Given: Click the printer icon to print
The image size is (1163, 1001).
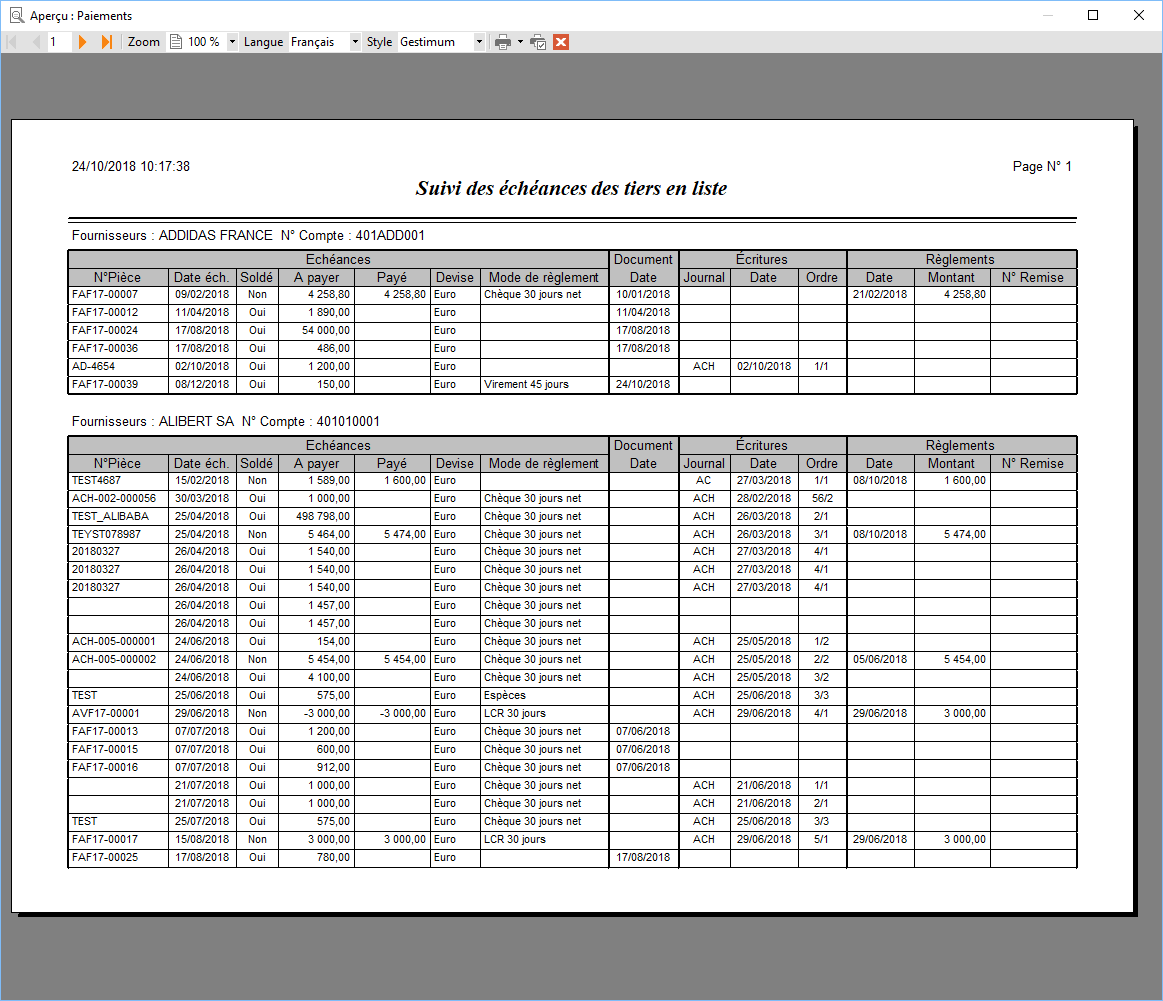Looking at the screenshot, I should click(x=503, y=42).
